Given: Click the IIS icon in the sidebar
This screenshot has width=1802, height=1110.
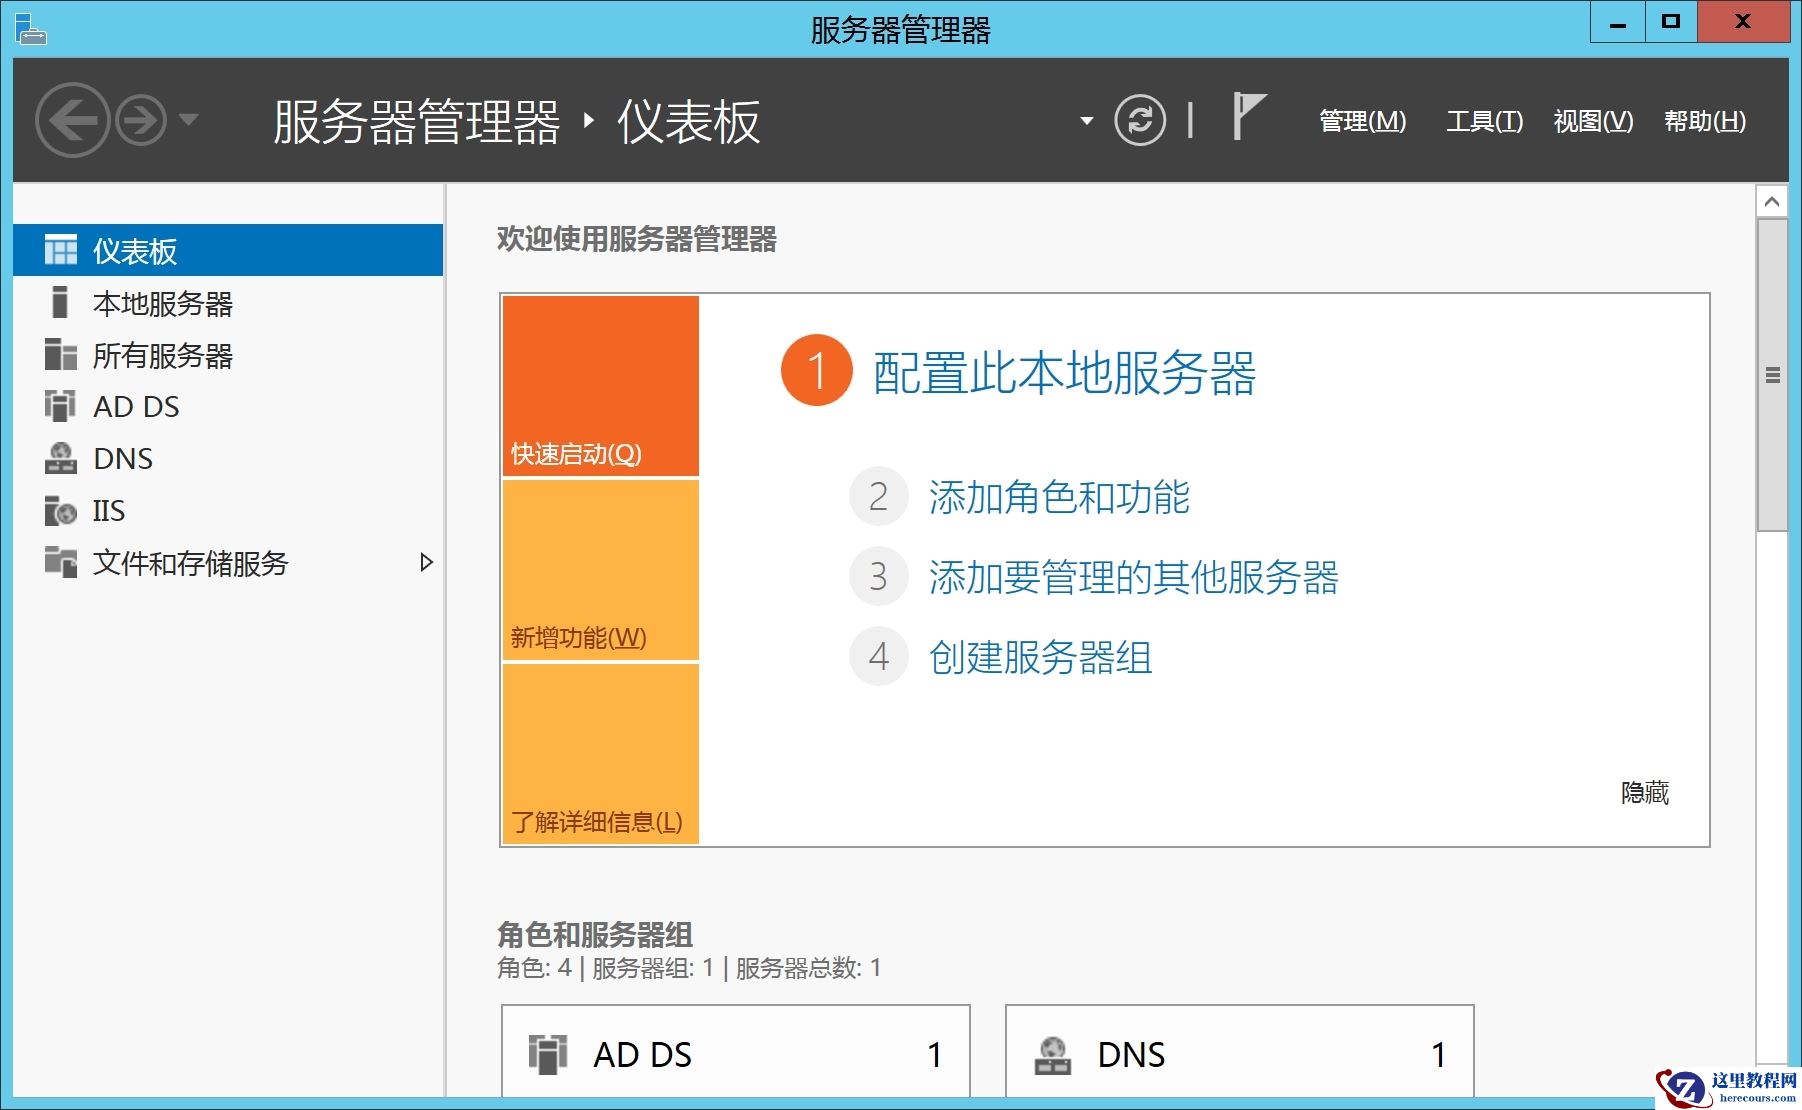Looking at the screenshot, I should (58, 511).
